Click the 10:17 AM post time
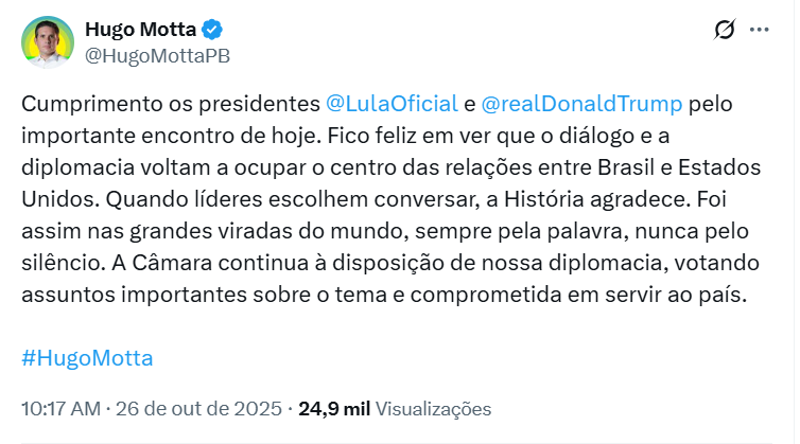The image size is (800, 444). click(x=61, y=408)
